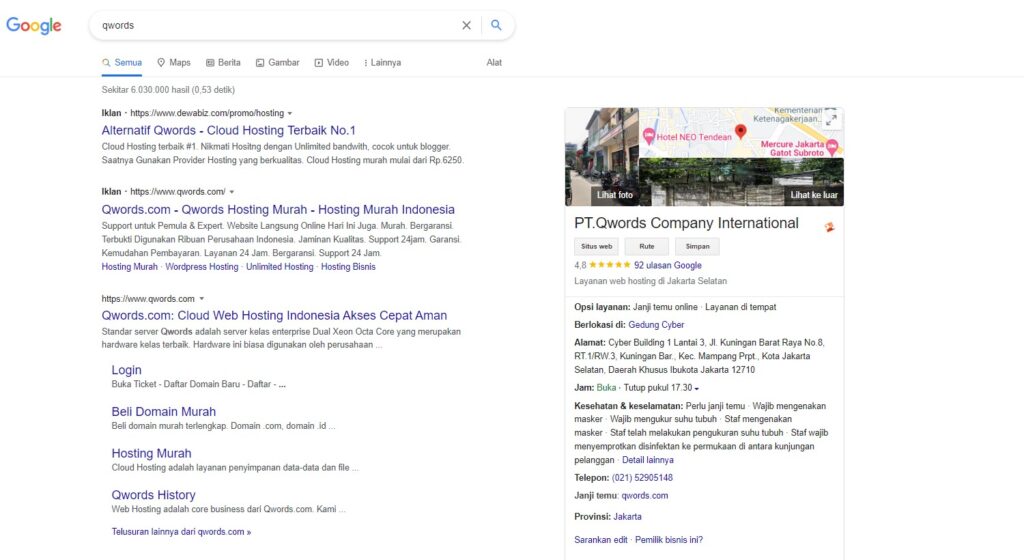Open dropdown arrow next to dewabiz.com ad URL

click(290, 114)
